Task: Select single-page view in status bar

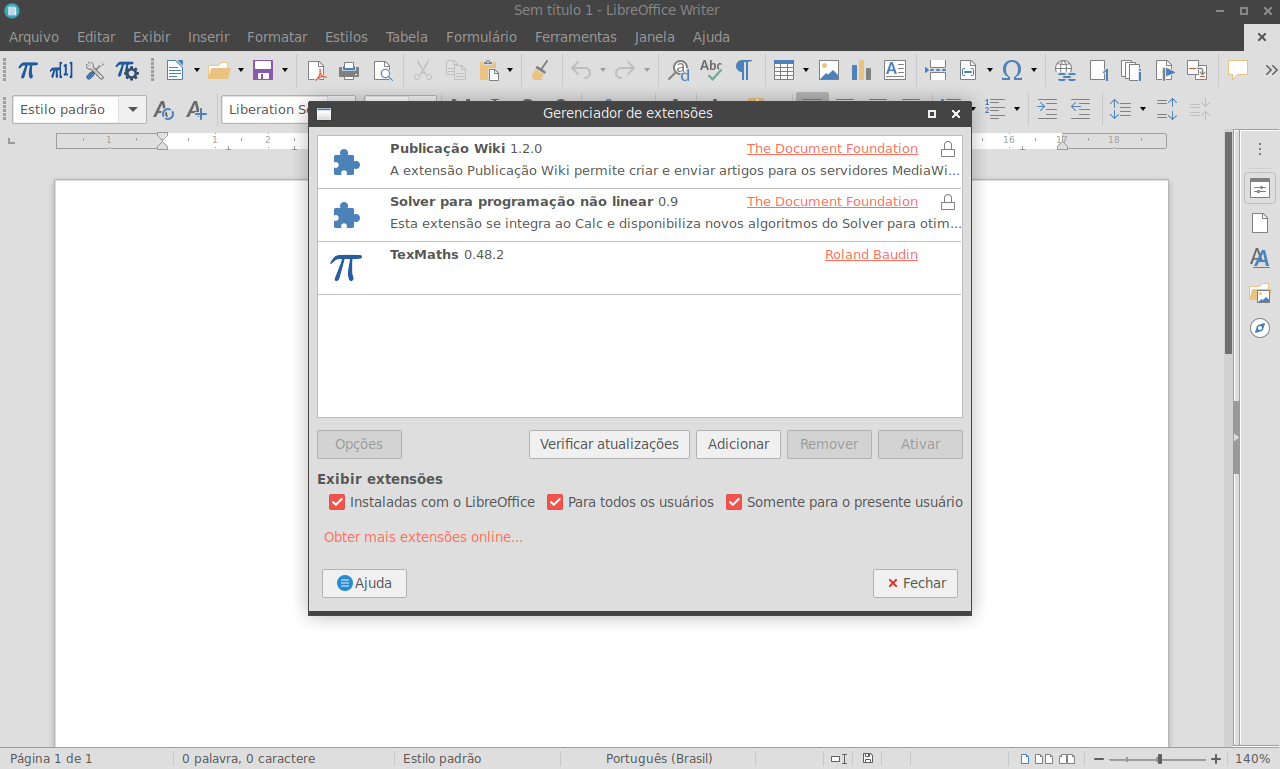Action: pyautogui.click(x=1024, y=759)
